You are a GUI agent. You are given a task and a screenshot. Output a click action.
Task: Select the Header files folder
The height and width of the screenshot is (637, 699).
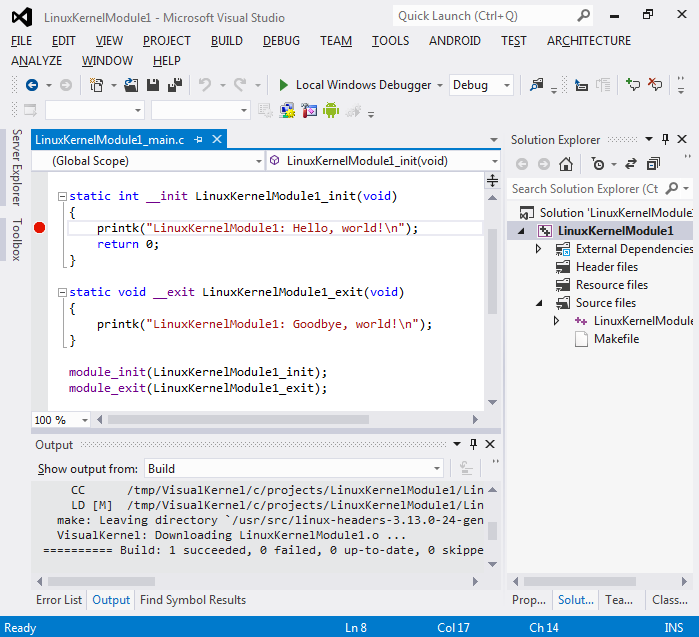607,267
